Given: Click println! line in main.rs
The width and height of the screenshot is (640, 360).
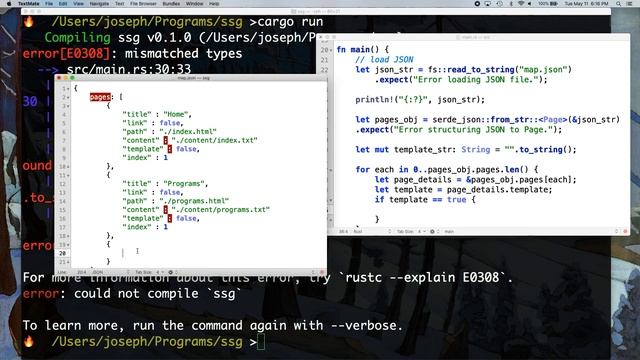Looking at the screenshot, I should pyautogui.click(x=420, y=100).
